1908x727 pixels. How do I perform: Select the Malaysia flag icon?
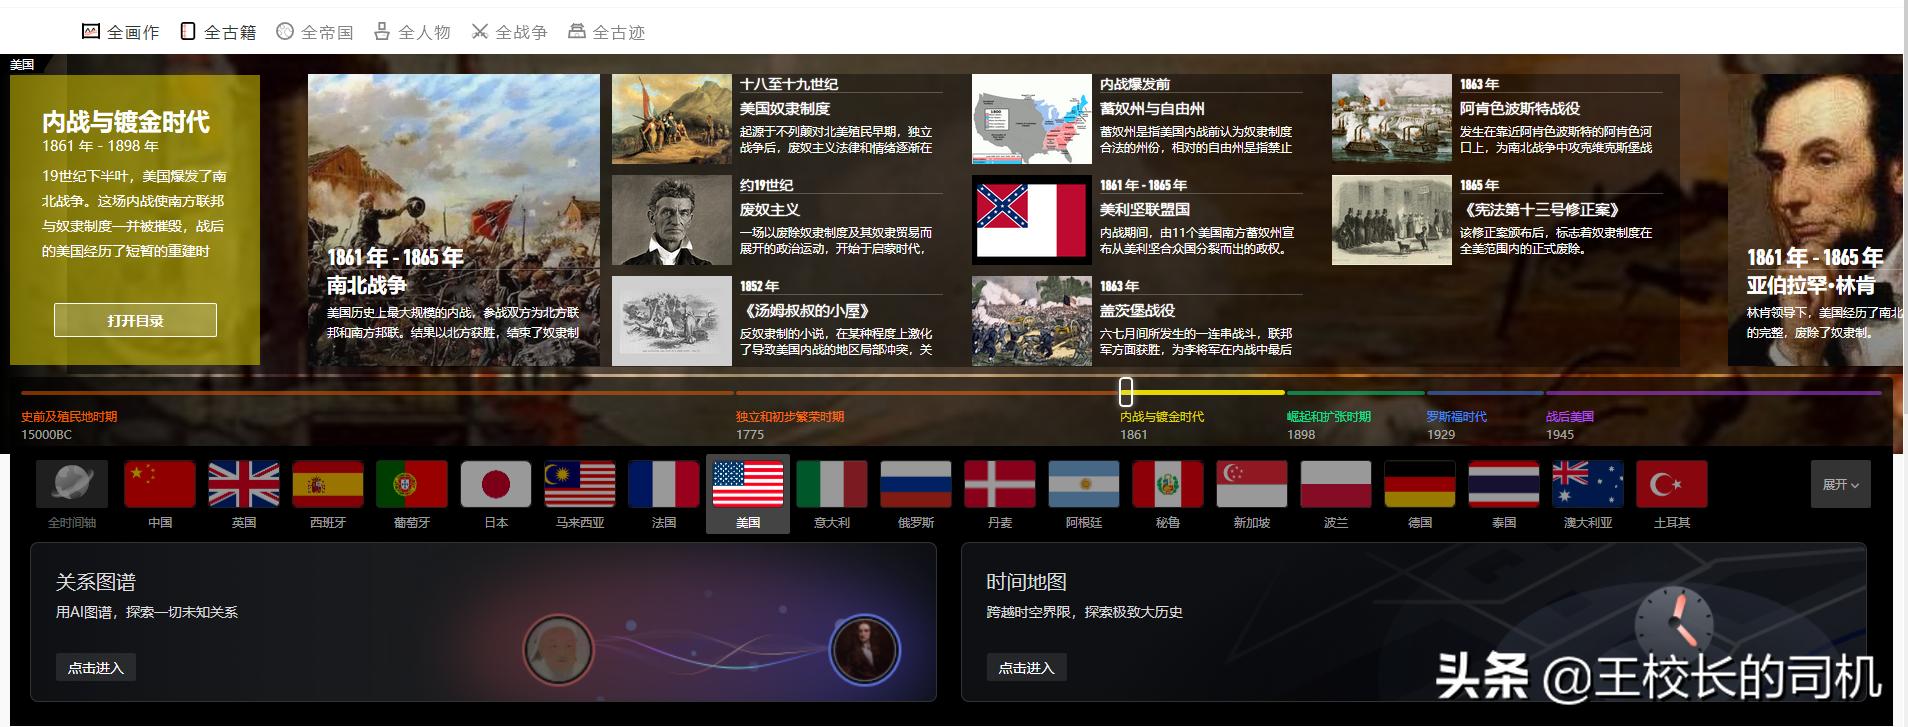[x=580, y=485]
